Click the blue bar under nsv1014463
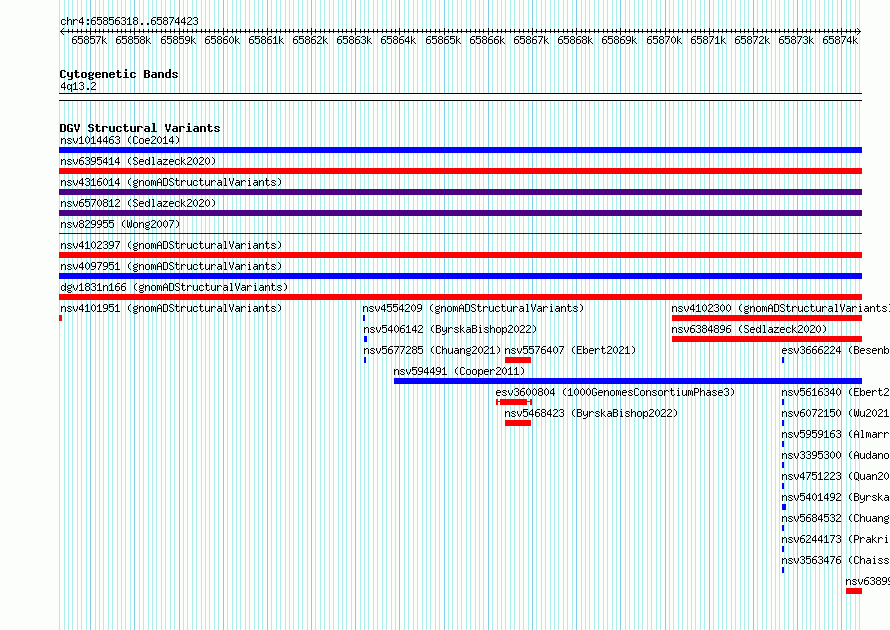The height and width of the screenshot is (630, 890). [x=460, y=150]
